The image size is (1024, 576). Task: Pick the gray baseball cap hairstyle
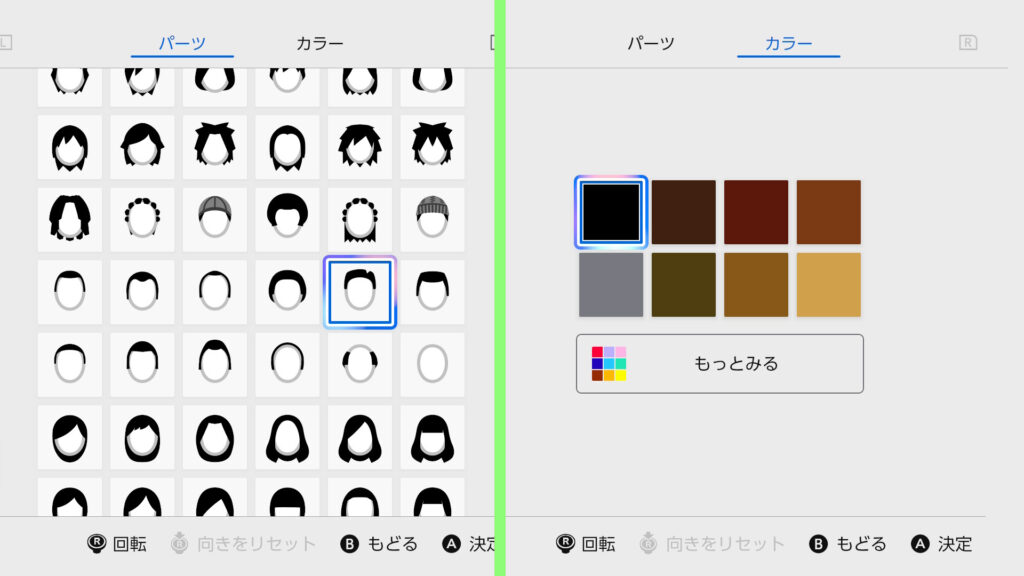[x=214, y=220]
